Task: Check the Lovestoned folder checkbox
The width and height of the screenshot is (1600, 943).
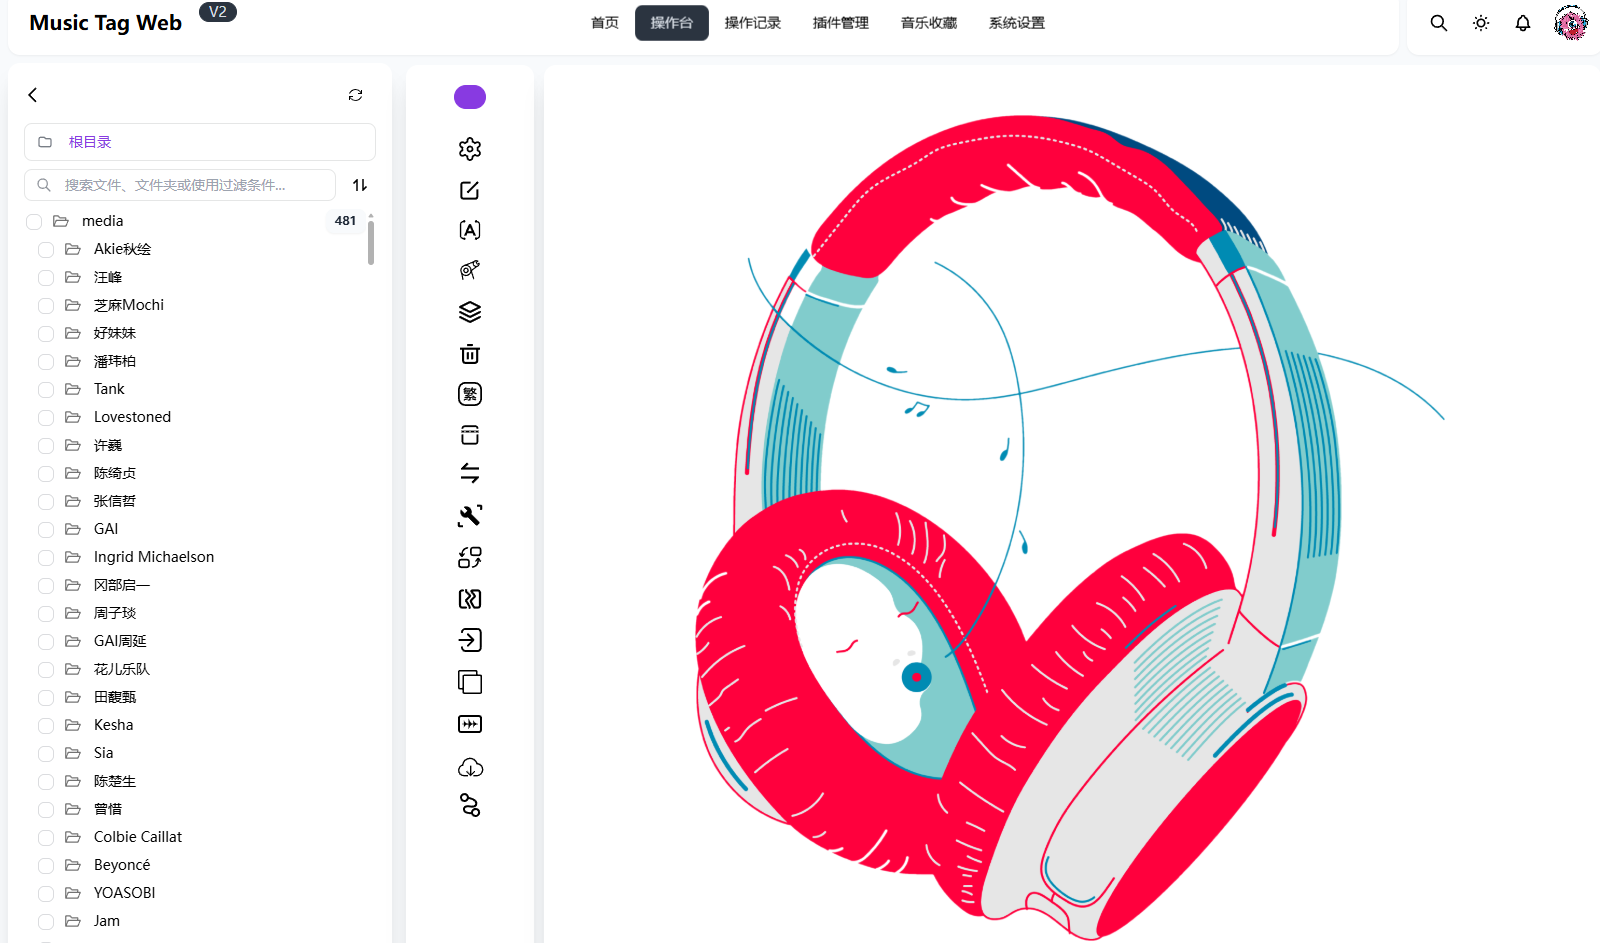Action: click(46, 417)
